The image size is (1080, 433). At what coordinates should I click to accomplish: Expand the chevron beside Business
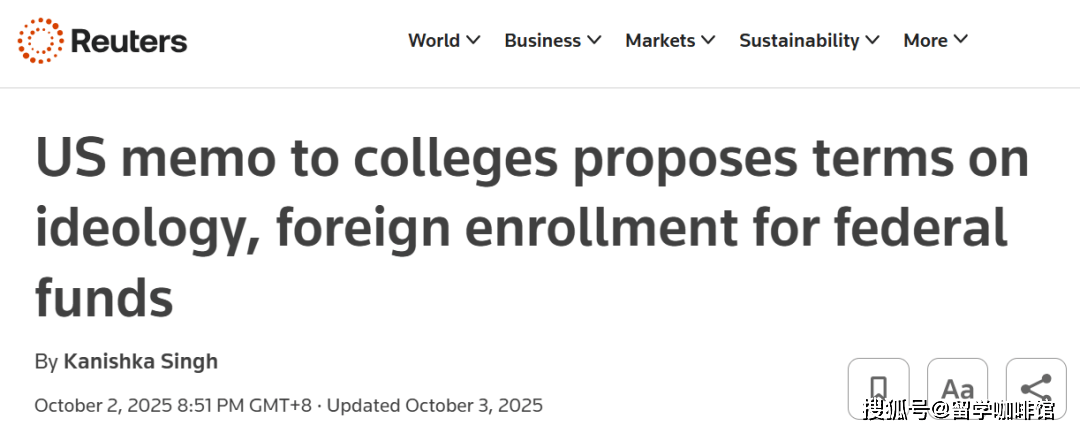pos(594,40)
